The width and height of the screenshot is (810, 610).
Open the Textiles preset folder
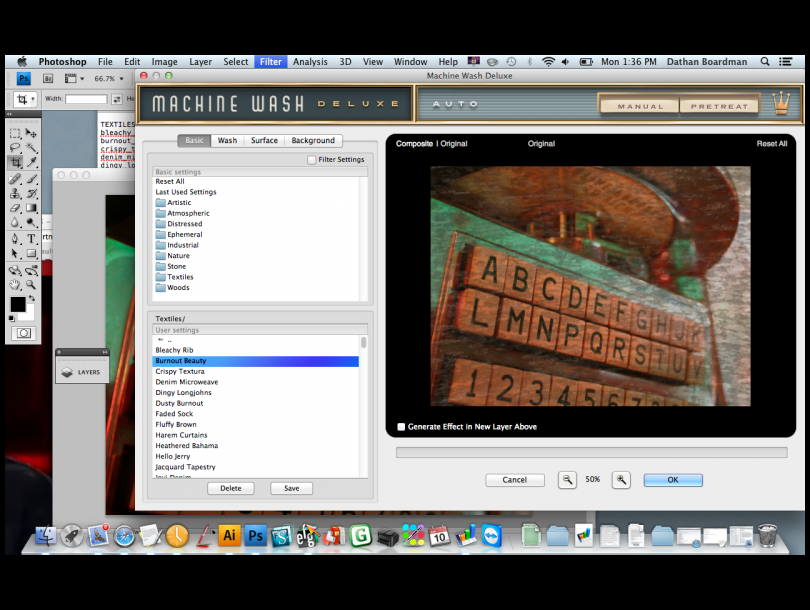(179, 277)
